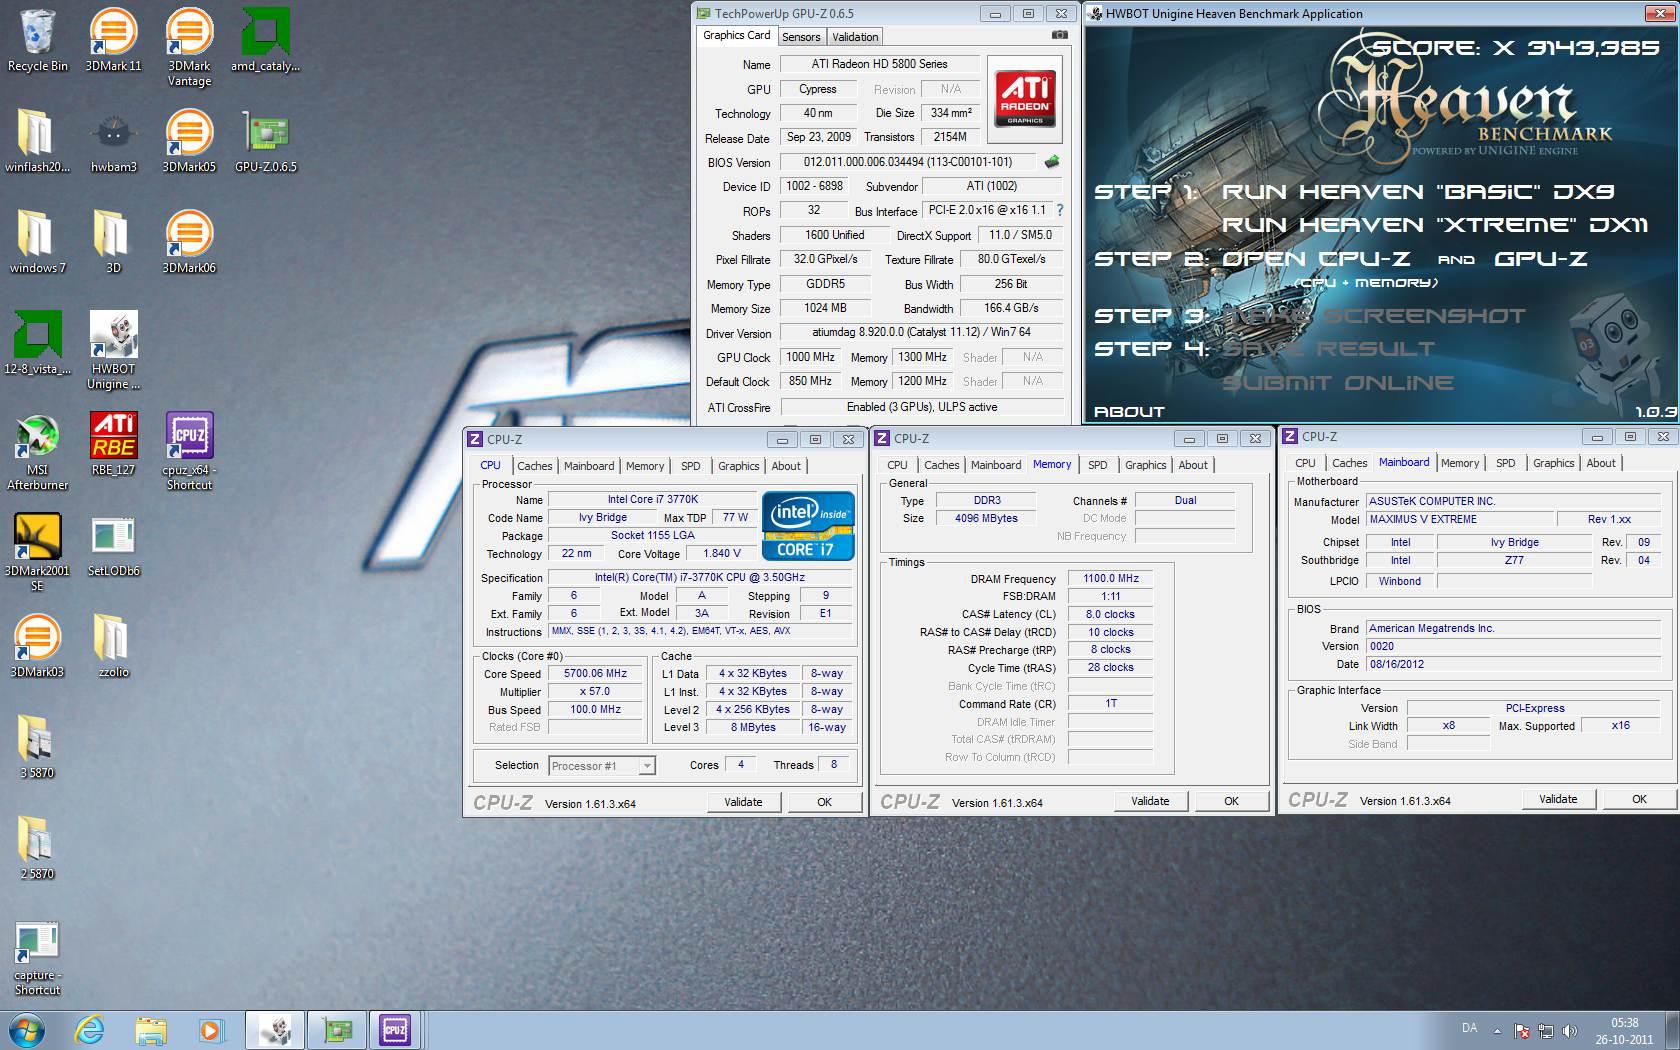Launch 3DMark03 desktop shortcut
Viewport: 1680px width, 1050px height.
(x=37, y=646)
